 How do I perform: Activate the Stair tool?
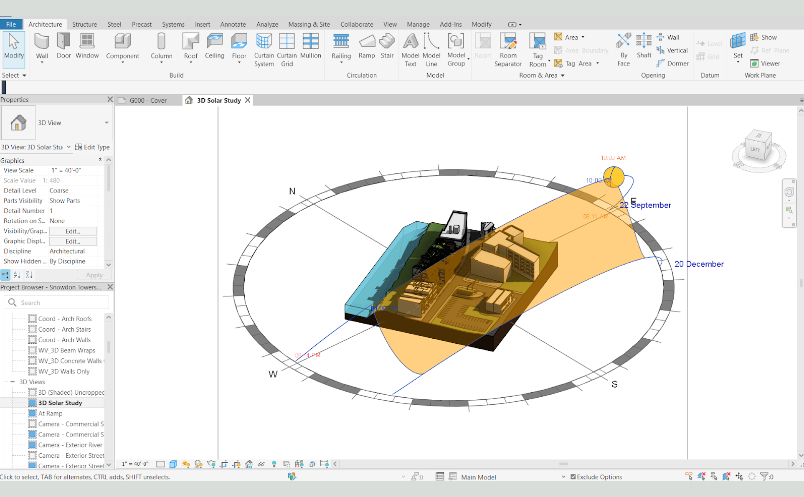[387, 46]
